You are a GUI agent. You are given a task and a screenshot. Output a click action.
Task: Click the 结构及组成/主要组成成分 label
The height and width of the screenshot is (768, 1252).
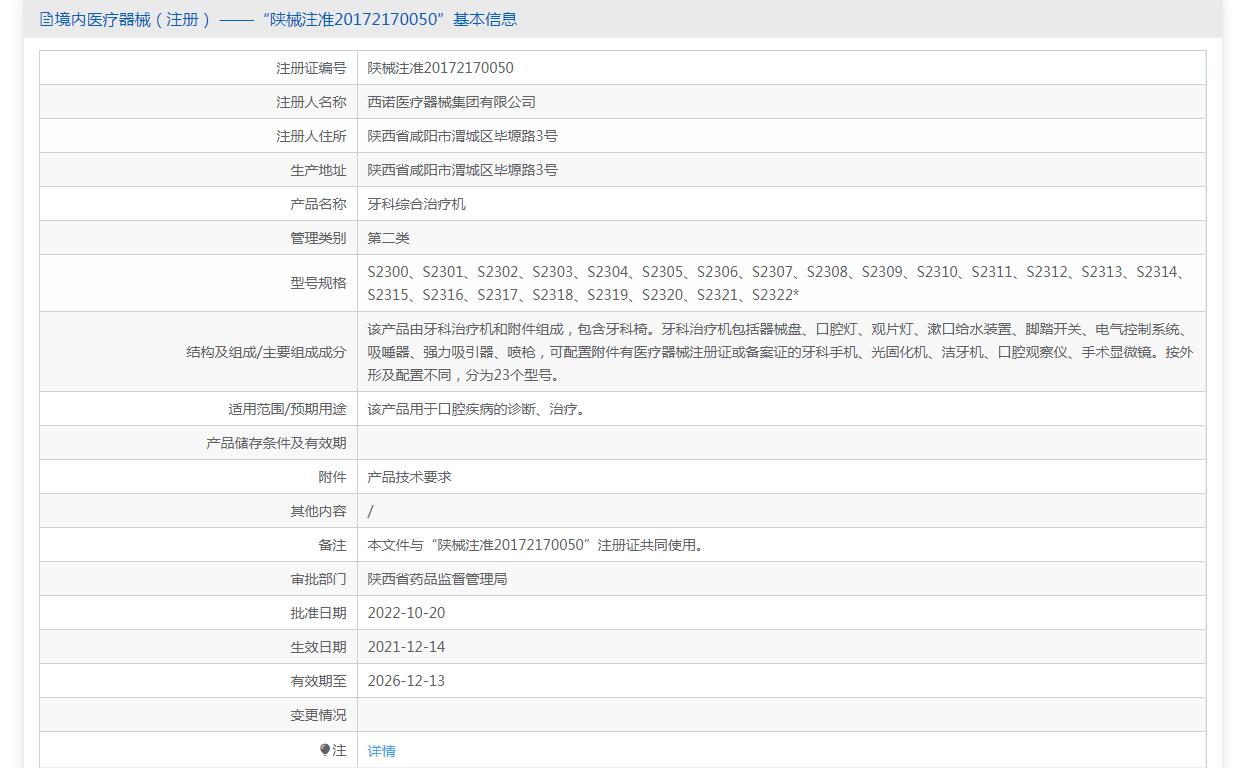click(266, 352)
